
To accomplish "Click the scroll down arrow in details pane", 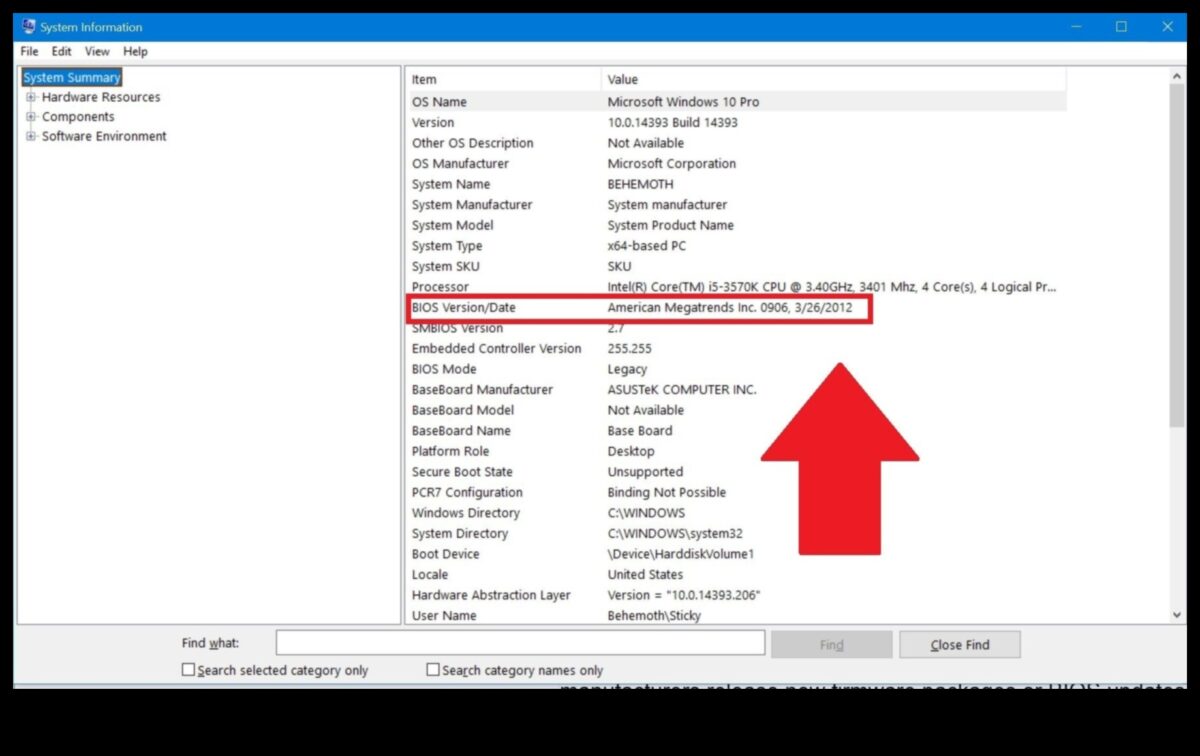I will click(x=1177, y=615).
